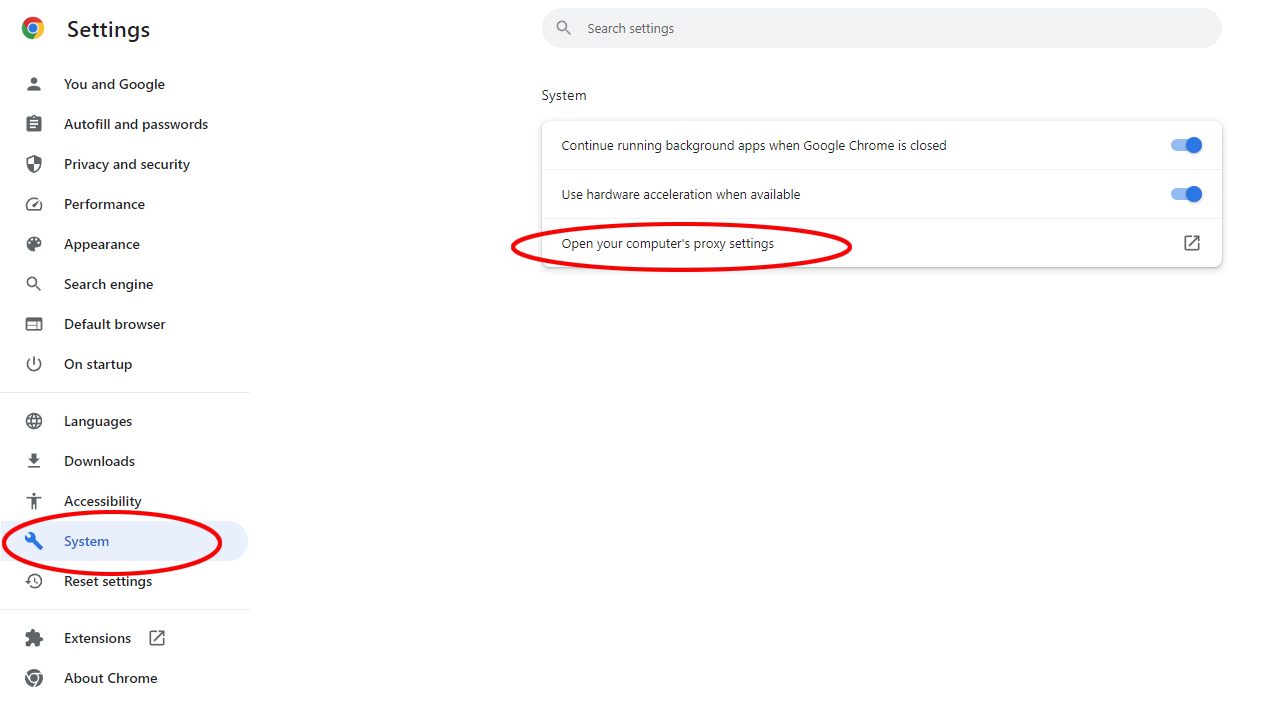This screenshot has width=1287, height=705.
Task: Select the Appearance palette icon
Action: coord(33,244)
